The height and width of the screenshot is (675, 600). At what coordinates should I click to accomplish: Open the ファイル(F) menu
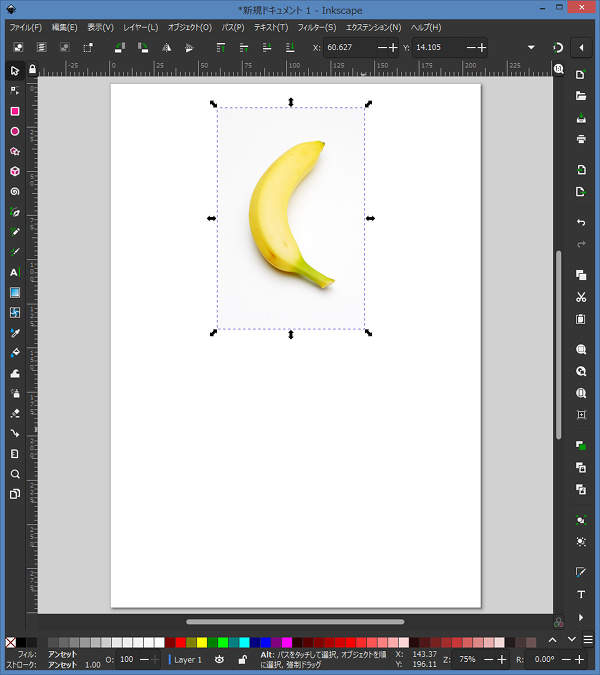[26, 28]
